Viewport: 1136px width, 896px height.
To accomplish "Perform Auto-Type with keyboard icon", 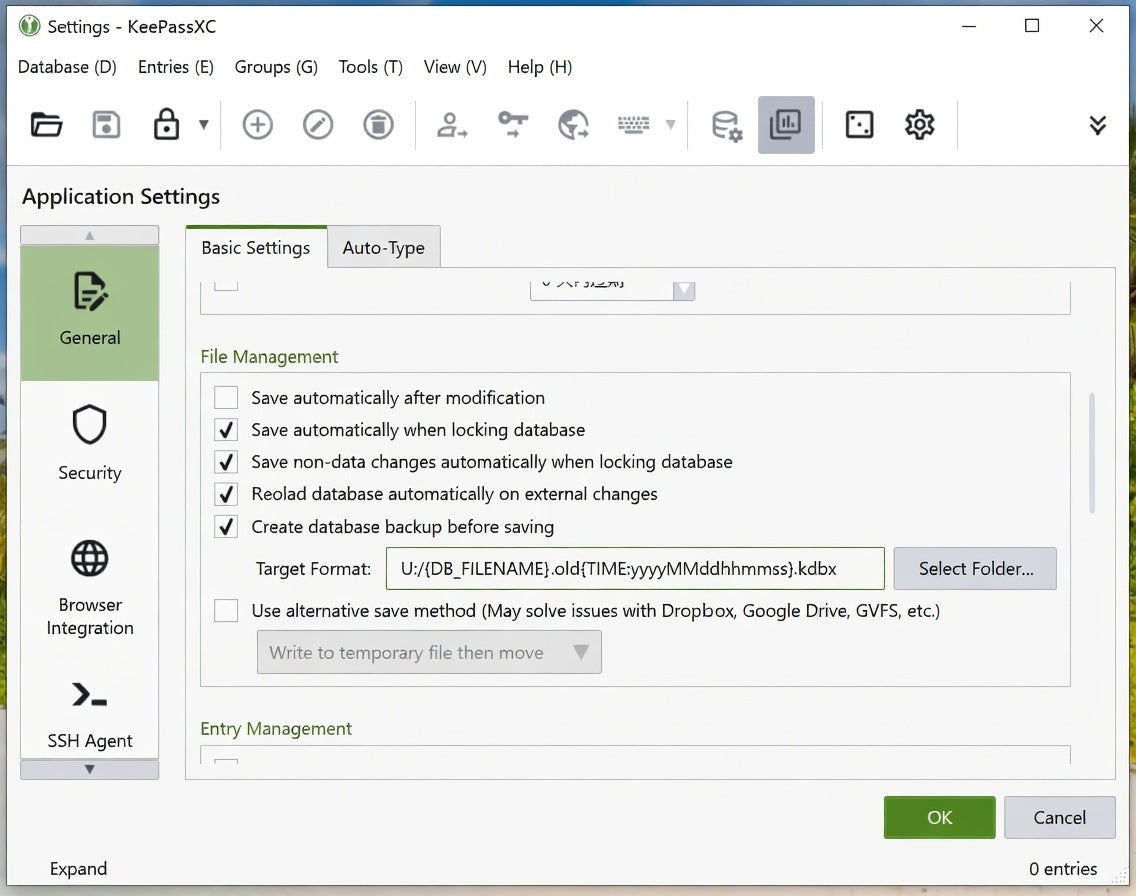I will click(633, 125).
